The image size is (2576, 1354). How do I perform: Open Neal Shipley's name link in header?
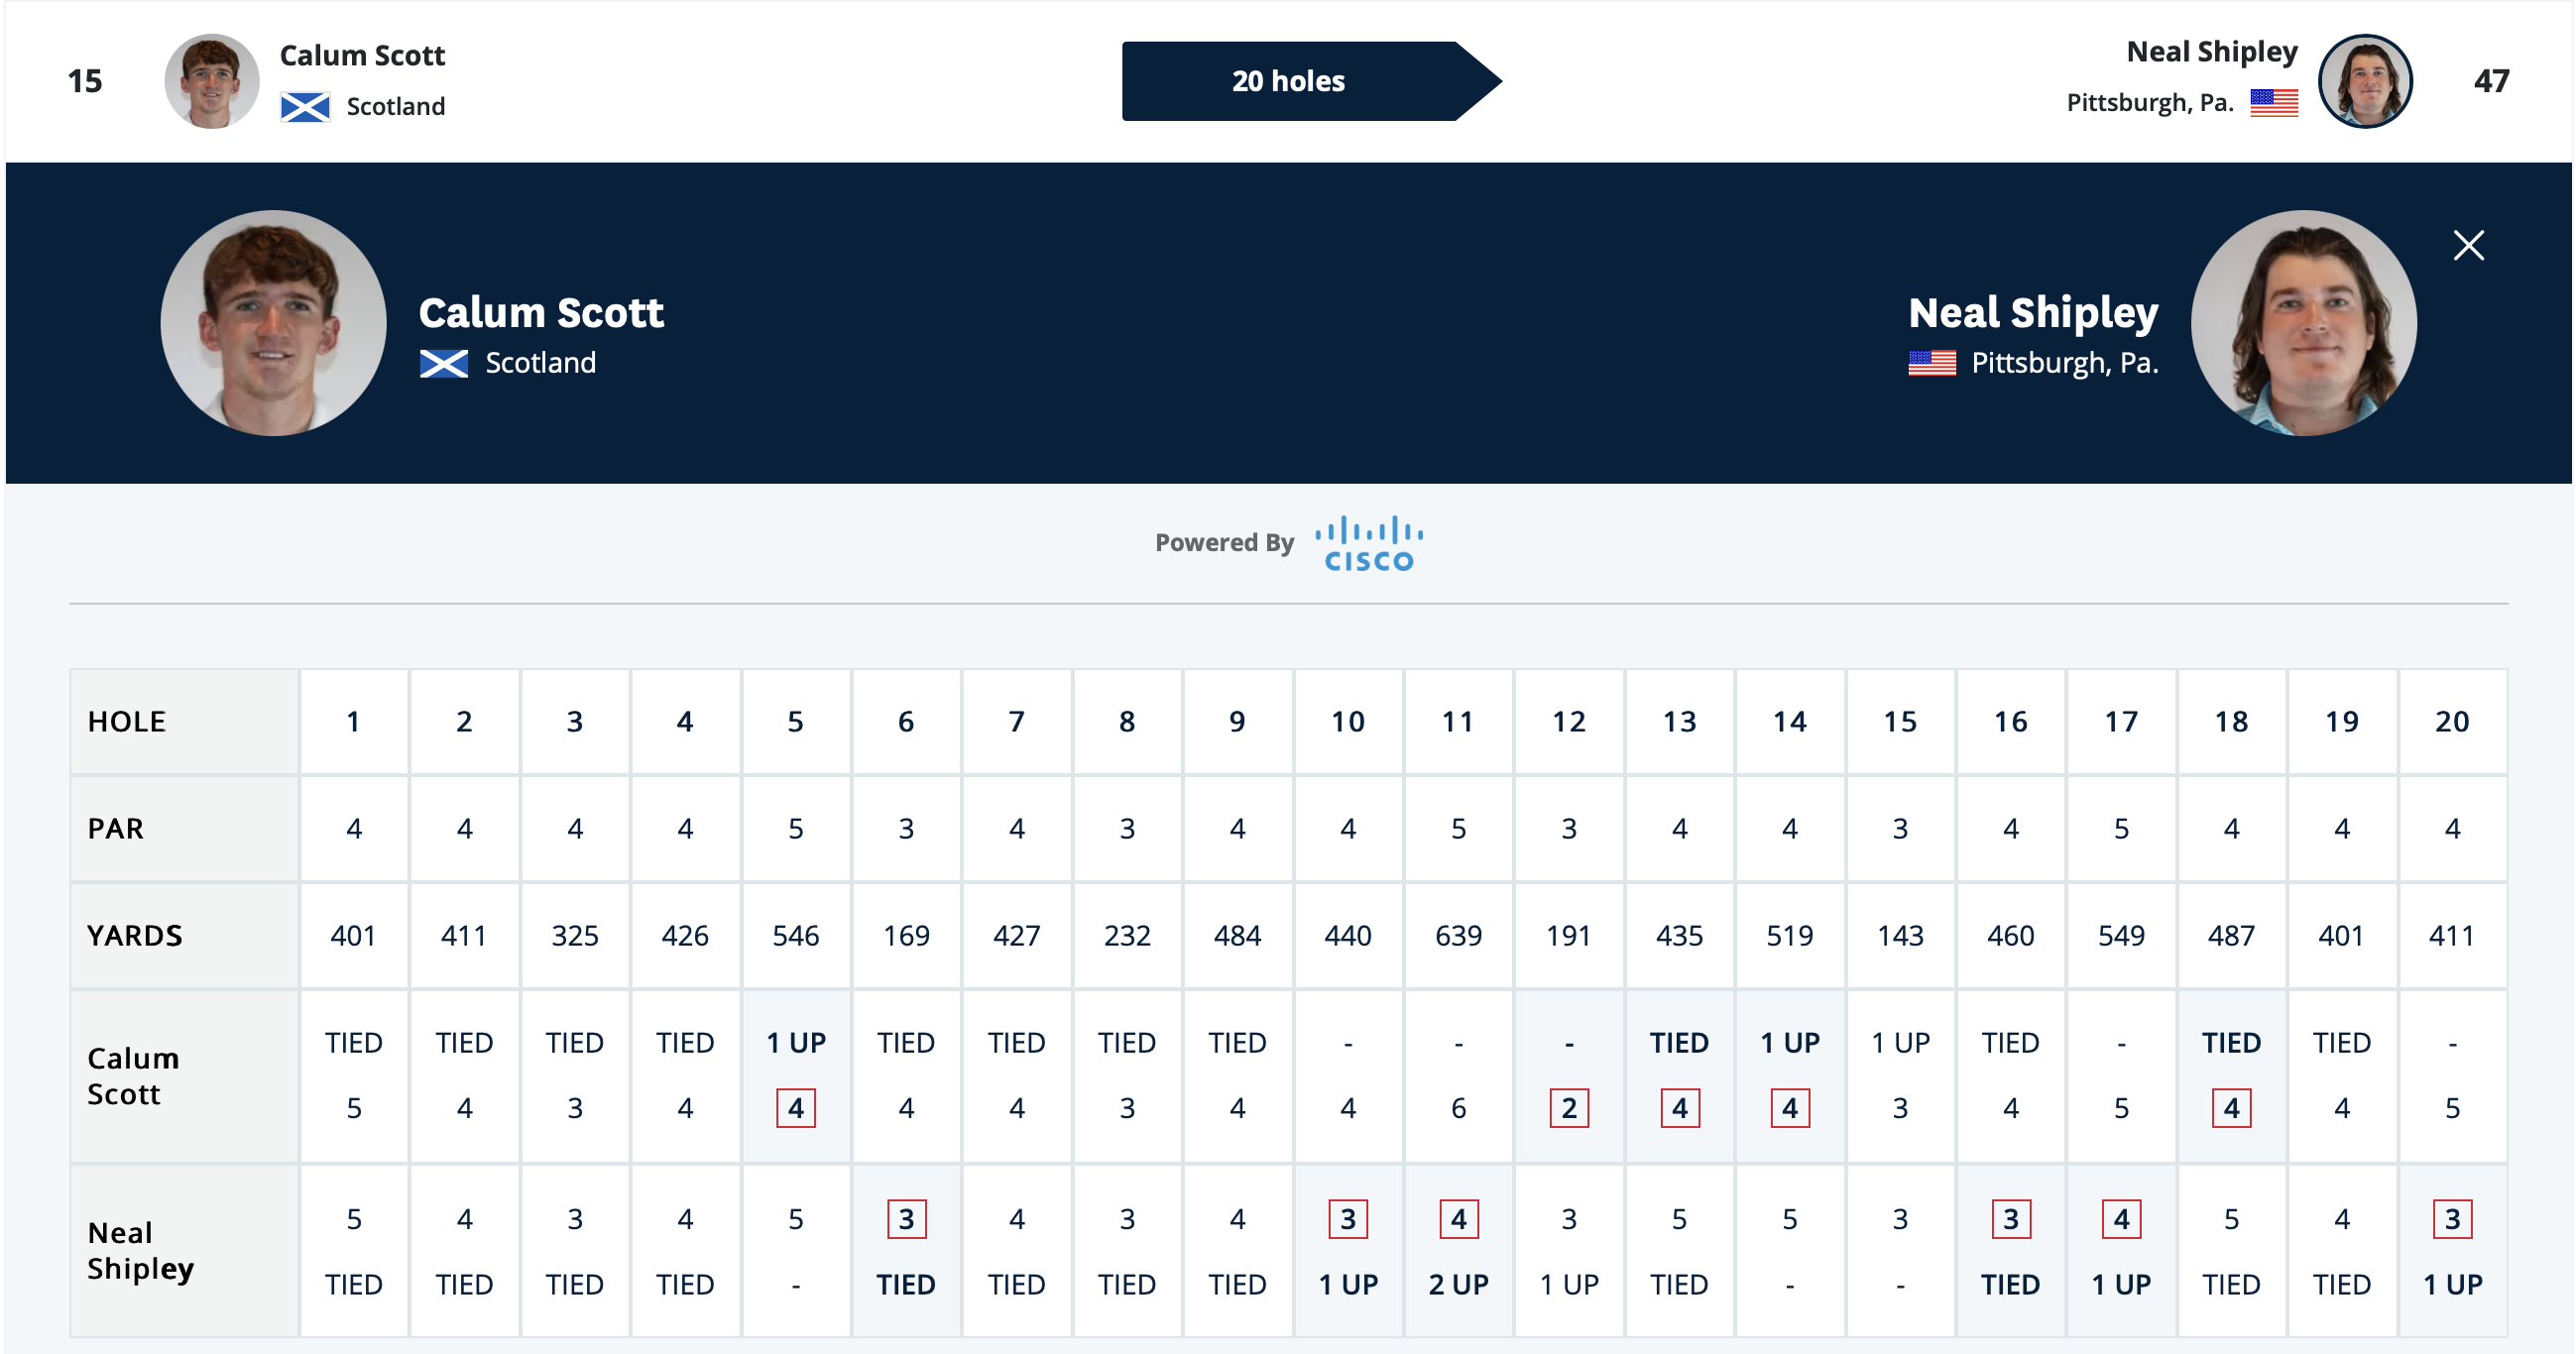pos(2211,51)
